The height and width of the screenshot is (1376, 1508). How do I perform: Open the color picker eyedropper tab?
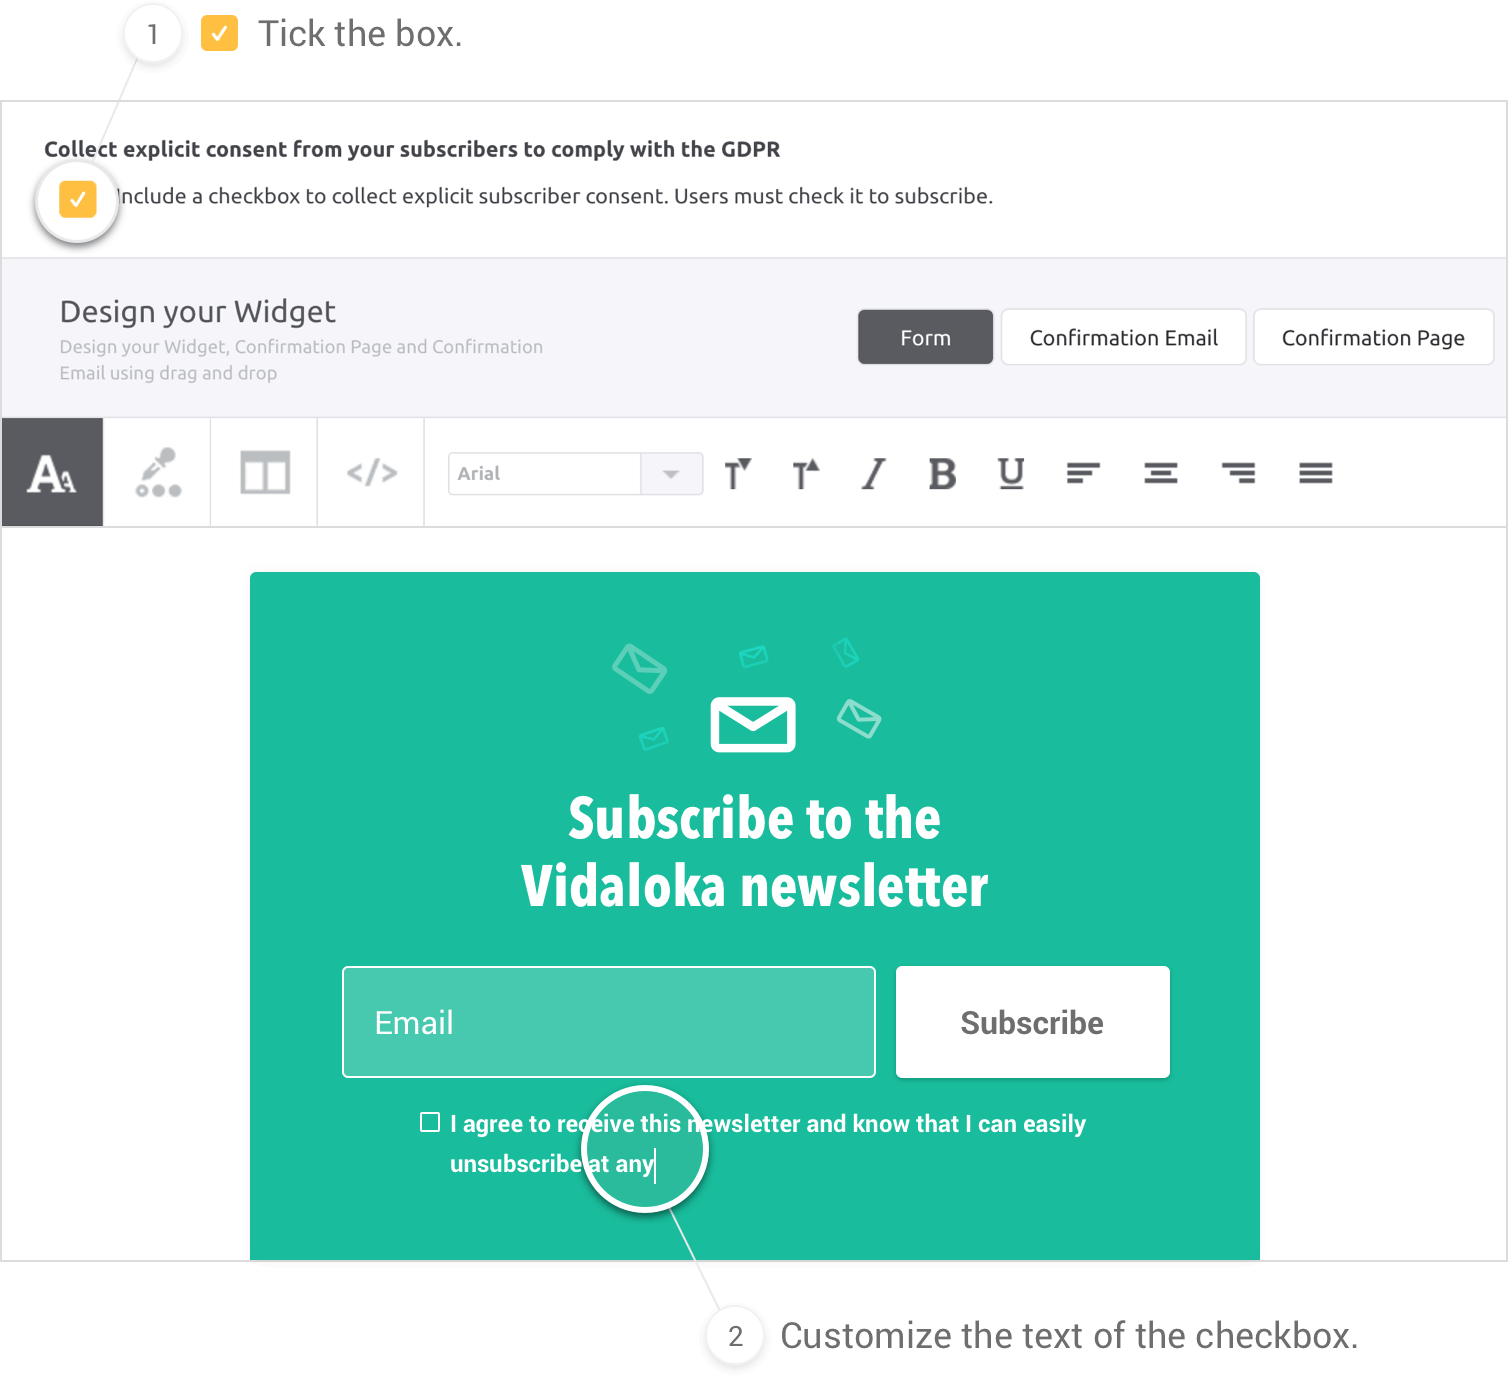tap(157, 472)
